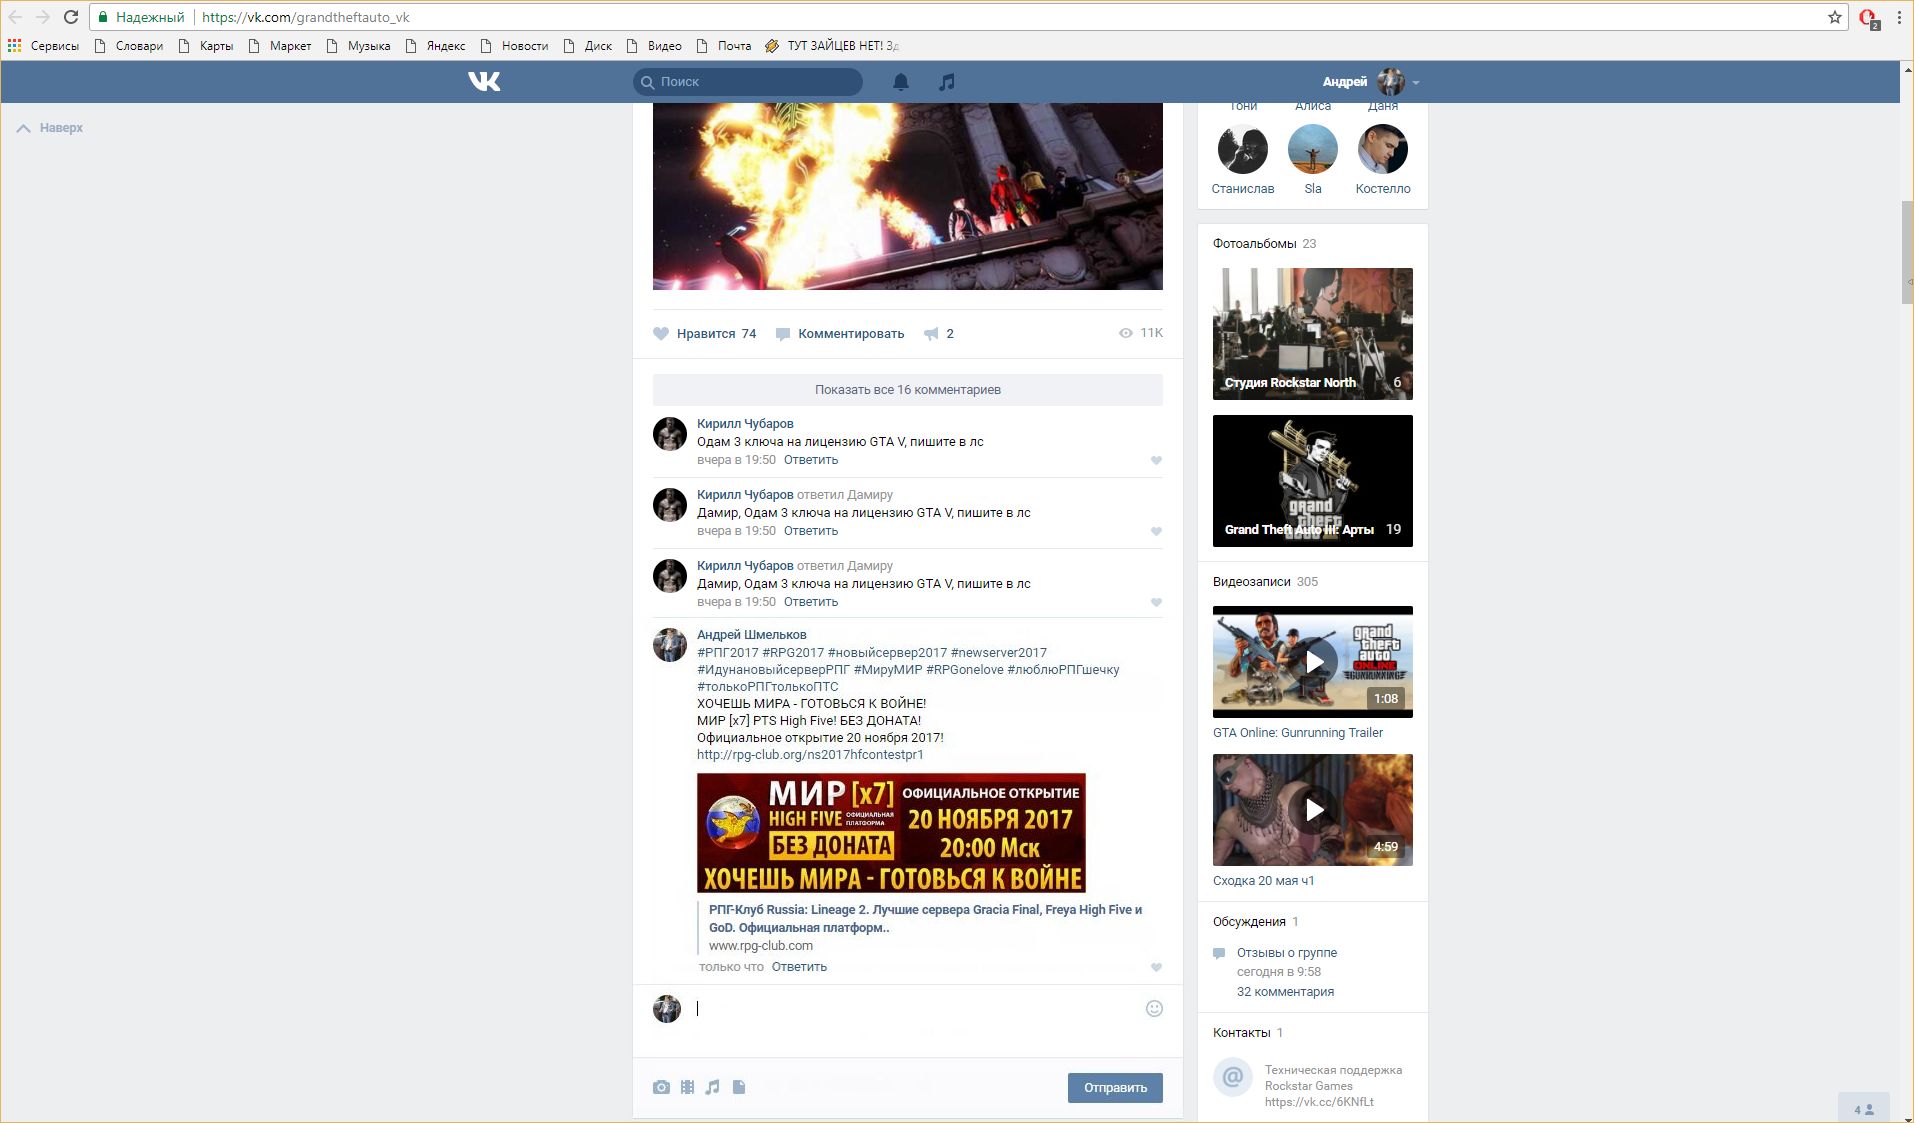The image size is (1914, 1123).
Task: Attach a photo via the camera icon
Action: pyautogui.click(x=661, y=1087)
